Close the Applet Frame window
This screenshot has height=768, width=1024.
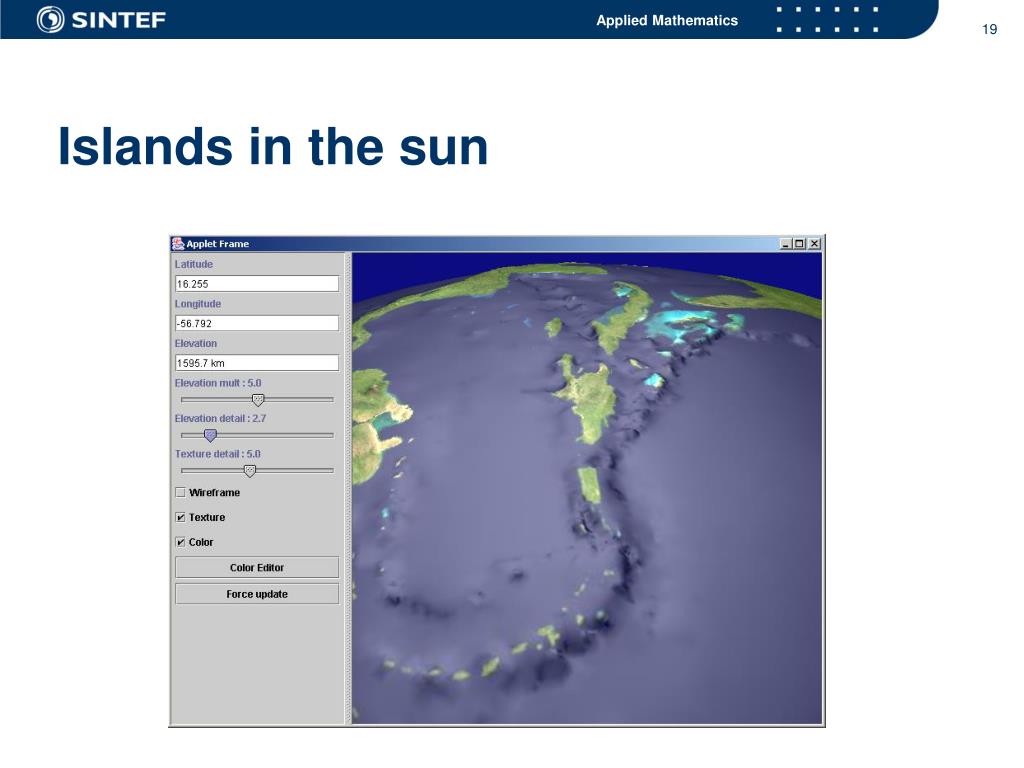click(x=814, y=244)
